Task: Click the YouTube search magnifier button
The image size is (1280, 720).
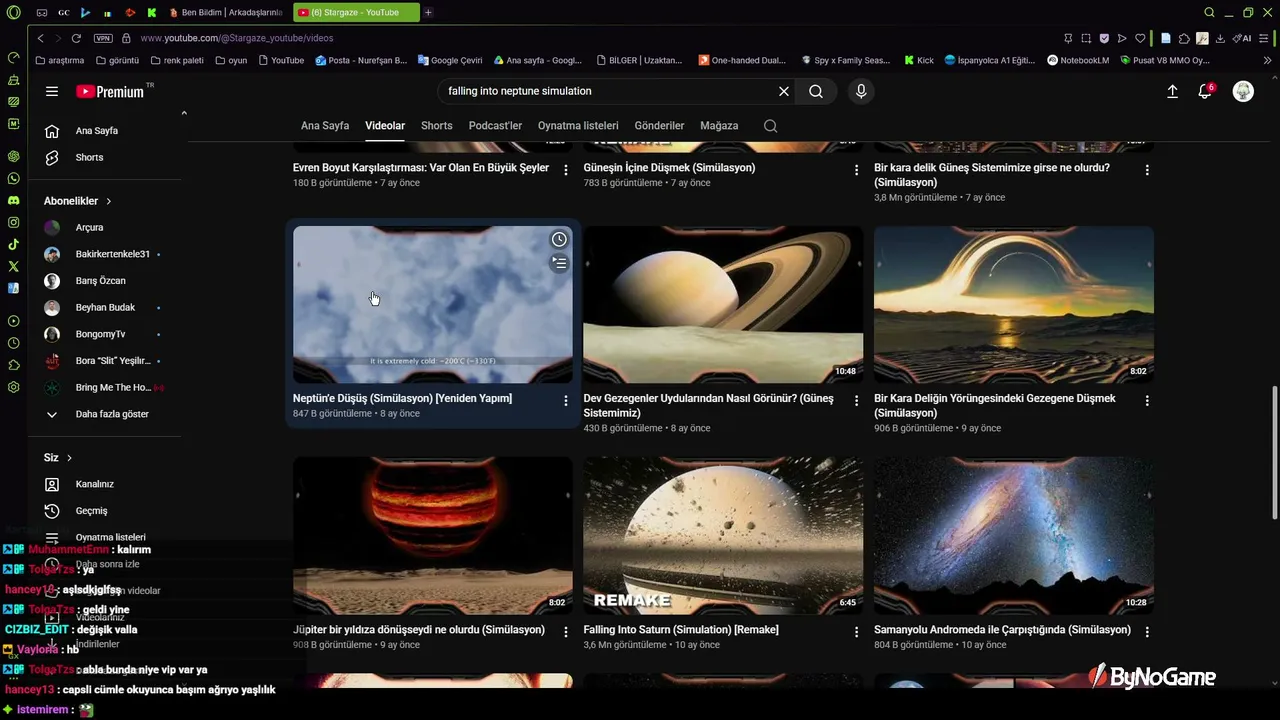Action: (x=816, y=91)
